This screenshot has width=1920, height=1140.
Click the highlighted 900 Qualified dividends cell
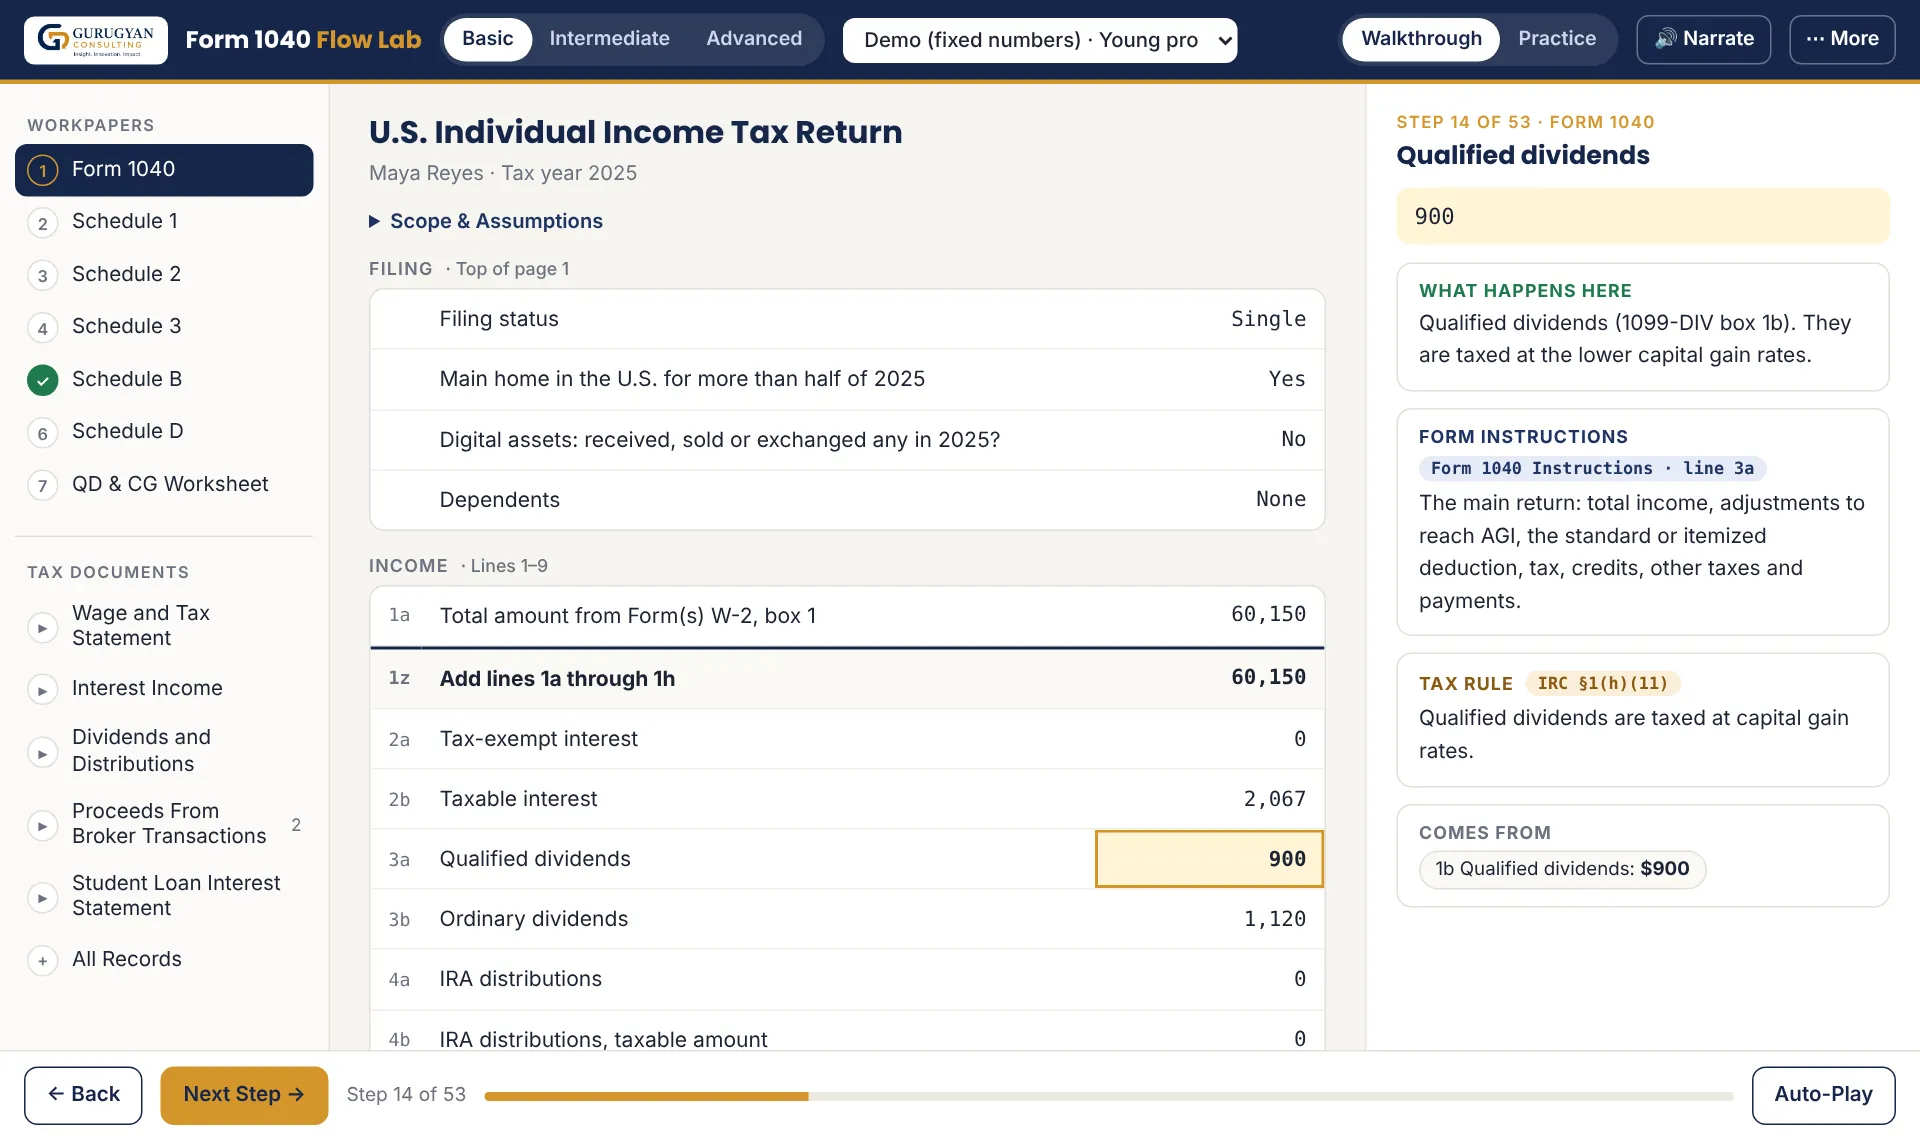1209,859
